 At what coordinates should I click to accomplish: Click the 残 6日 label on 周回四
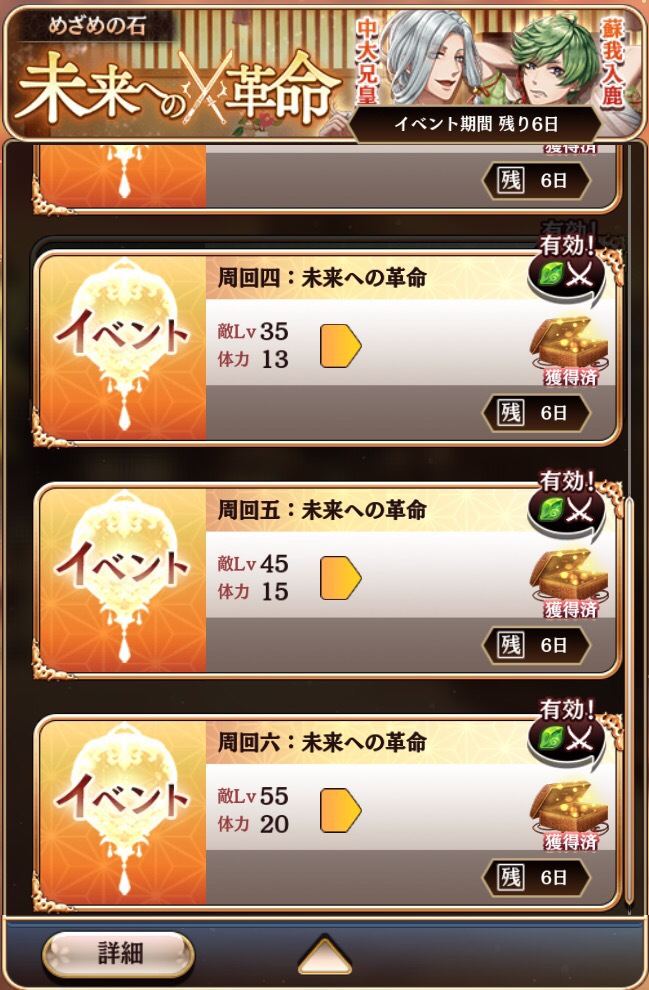pyautogui.click(x=536, y=413)
